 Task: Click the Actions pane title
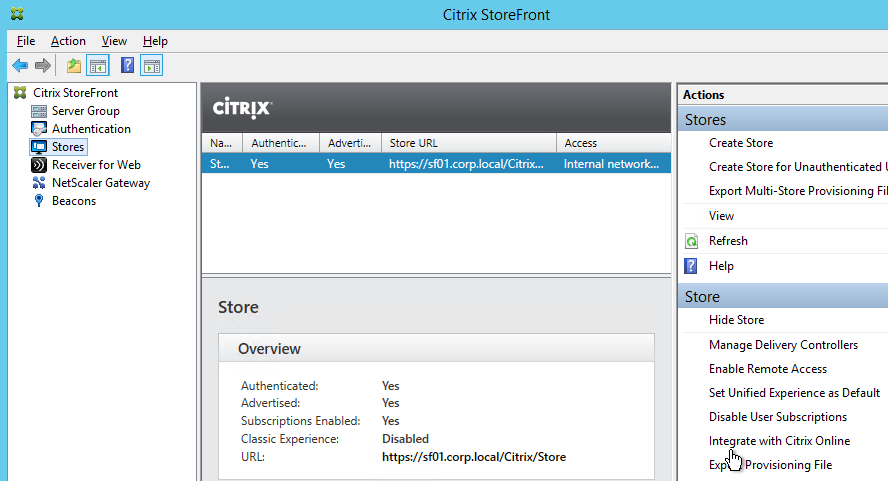point(703,95)
